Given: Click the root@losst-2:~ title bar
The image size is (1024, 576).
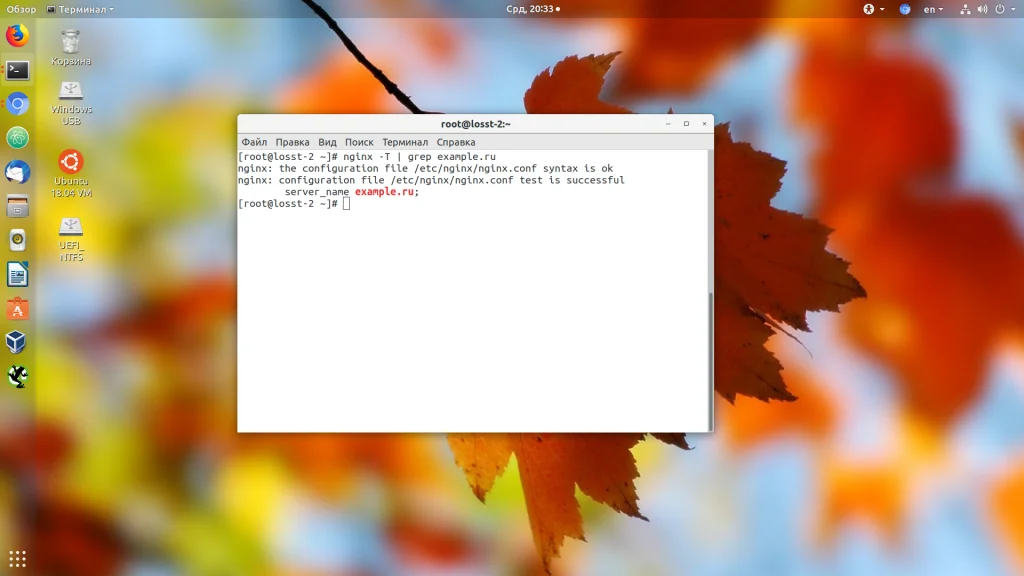Looking at the screenshot, I should (x=475, y=123).
